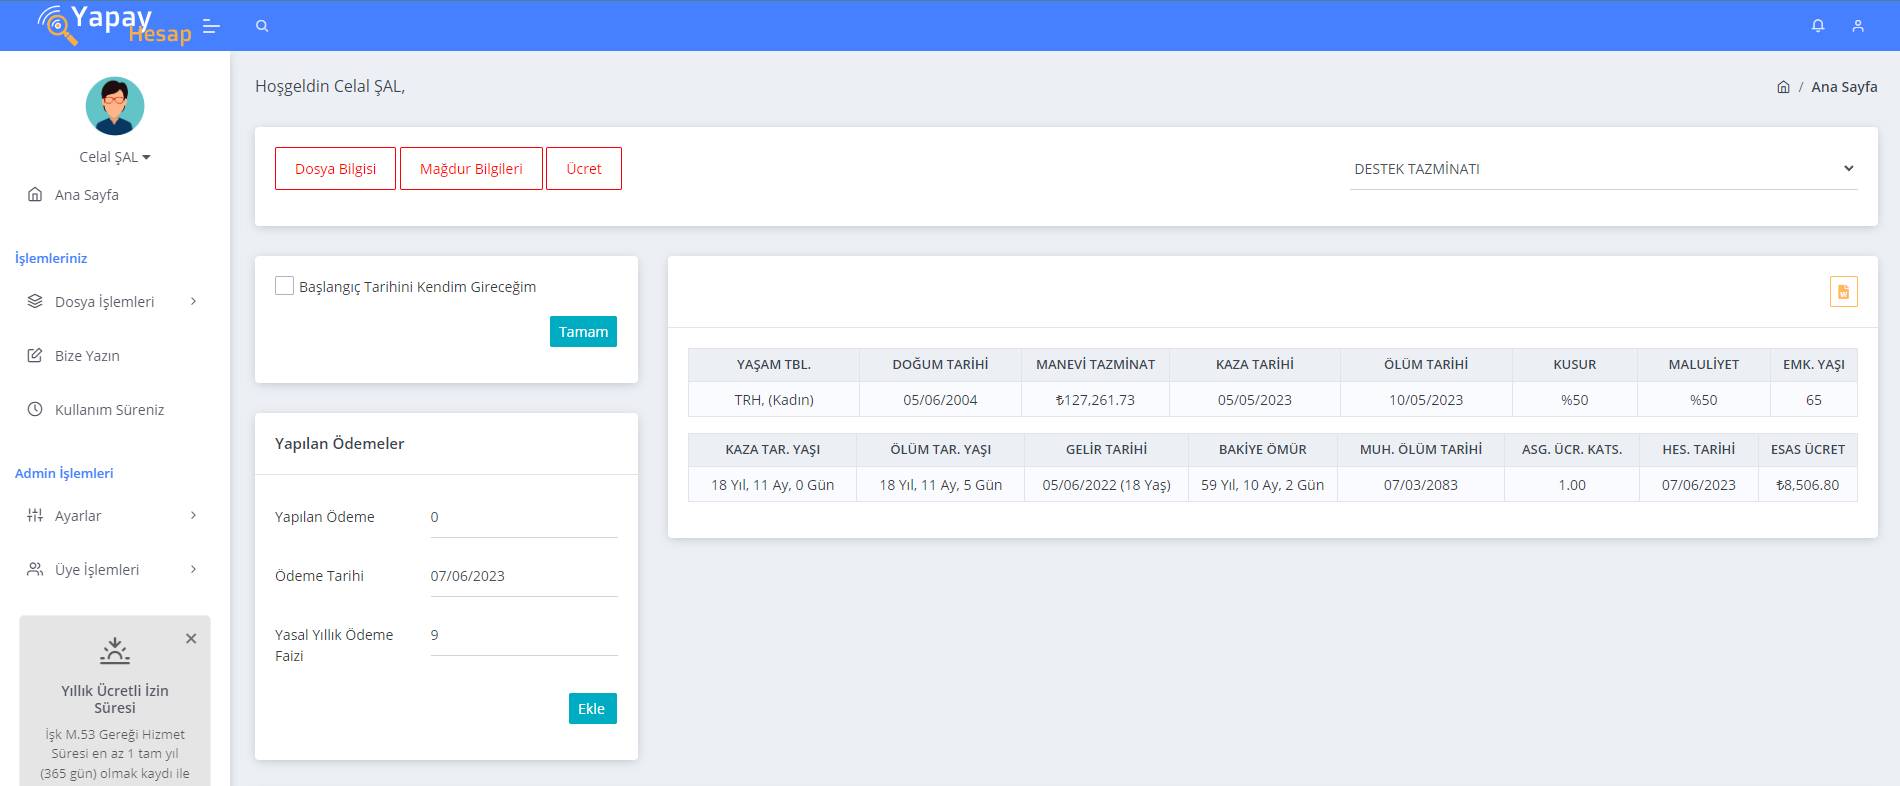Screen dimensions: 1900x786
Task: Switch to the Mağdur Bilgileri tab
Action: [x=471, y=169]
